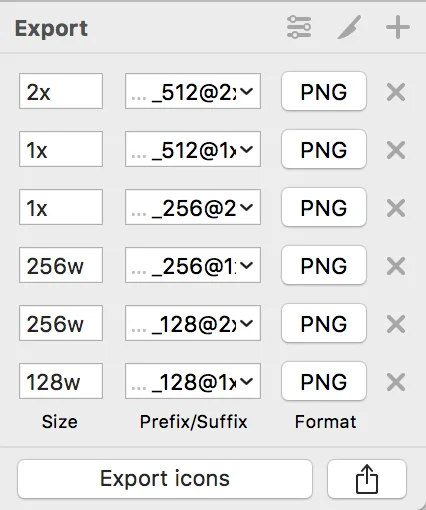Edit 1x size field for _512@1x
Viewport: 426px width, 510px height.
point(61,149)
